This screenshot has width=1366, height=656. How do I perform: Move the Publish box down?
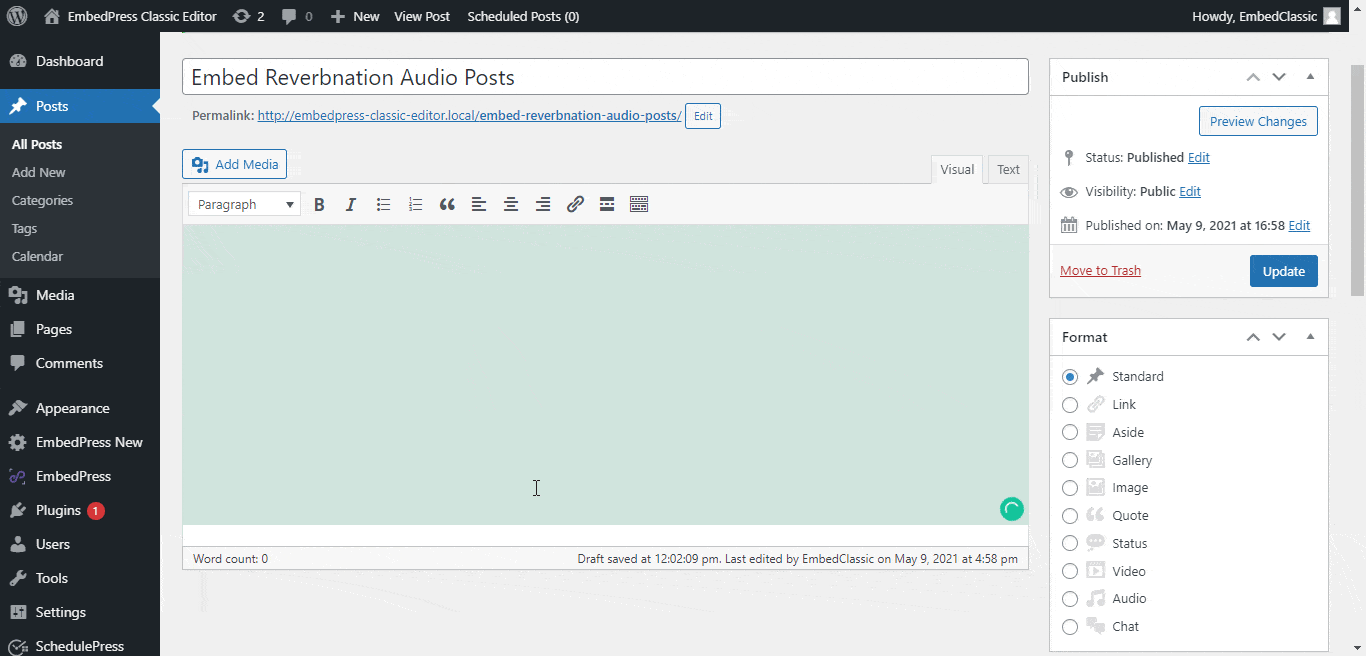pos(1279,77)
